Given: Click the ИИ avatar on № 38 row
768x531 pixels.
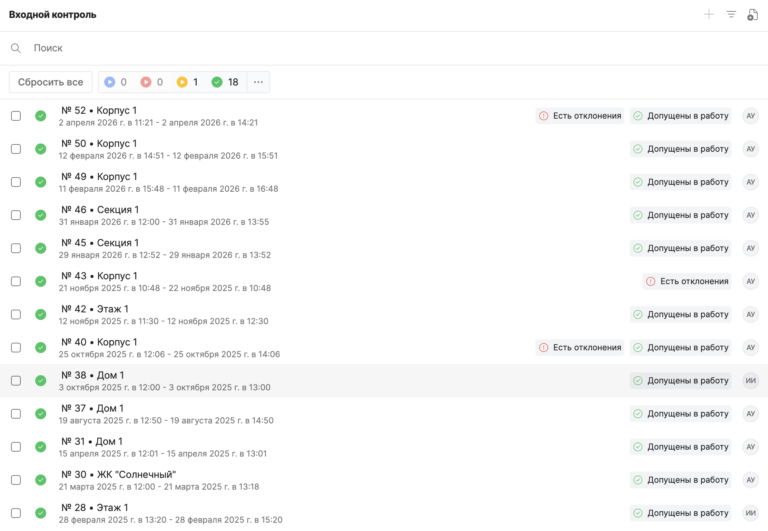Looking at the screenshot, I should click(x=751, y=381).
